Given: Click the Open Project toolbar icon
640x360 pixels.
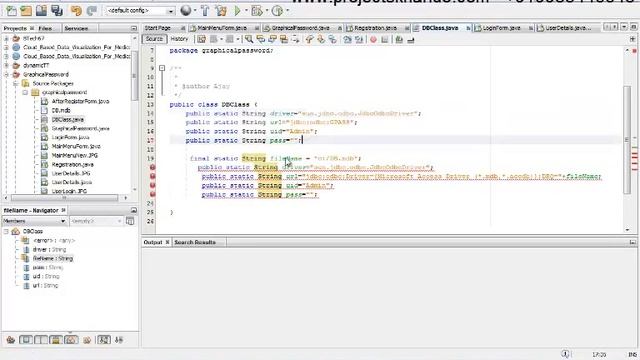Looking at the screenshot, I should [41, 11].
